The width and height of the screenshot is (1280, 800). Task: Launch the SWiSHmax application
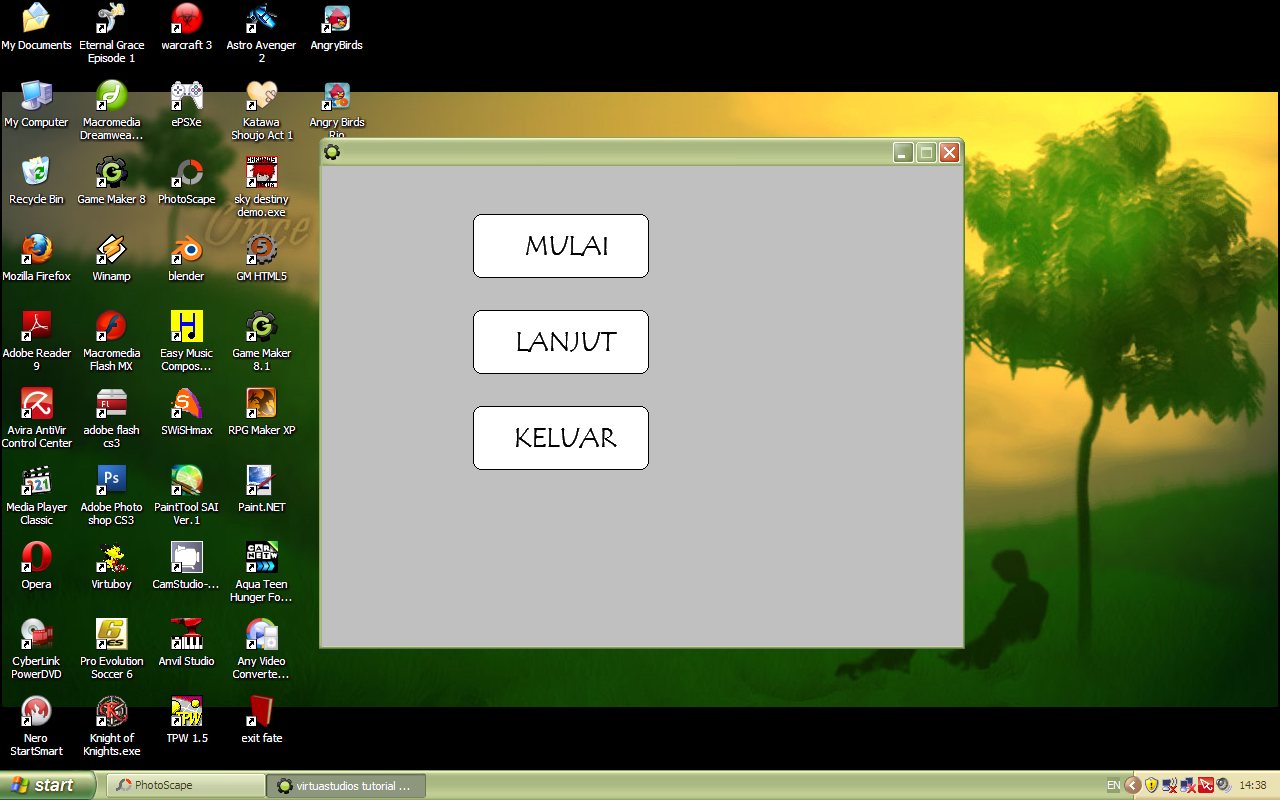(x=186, y=410)
